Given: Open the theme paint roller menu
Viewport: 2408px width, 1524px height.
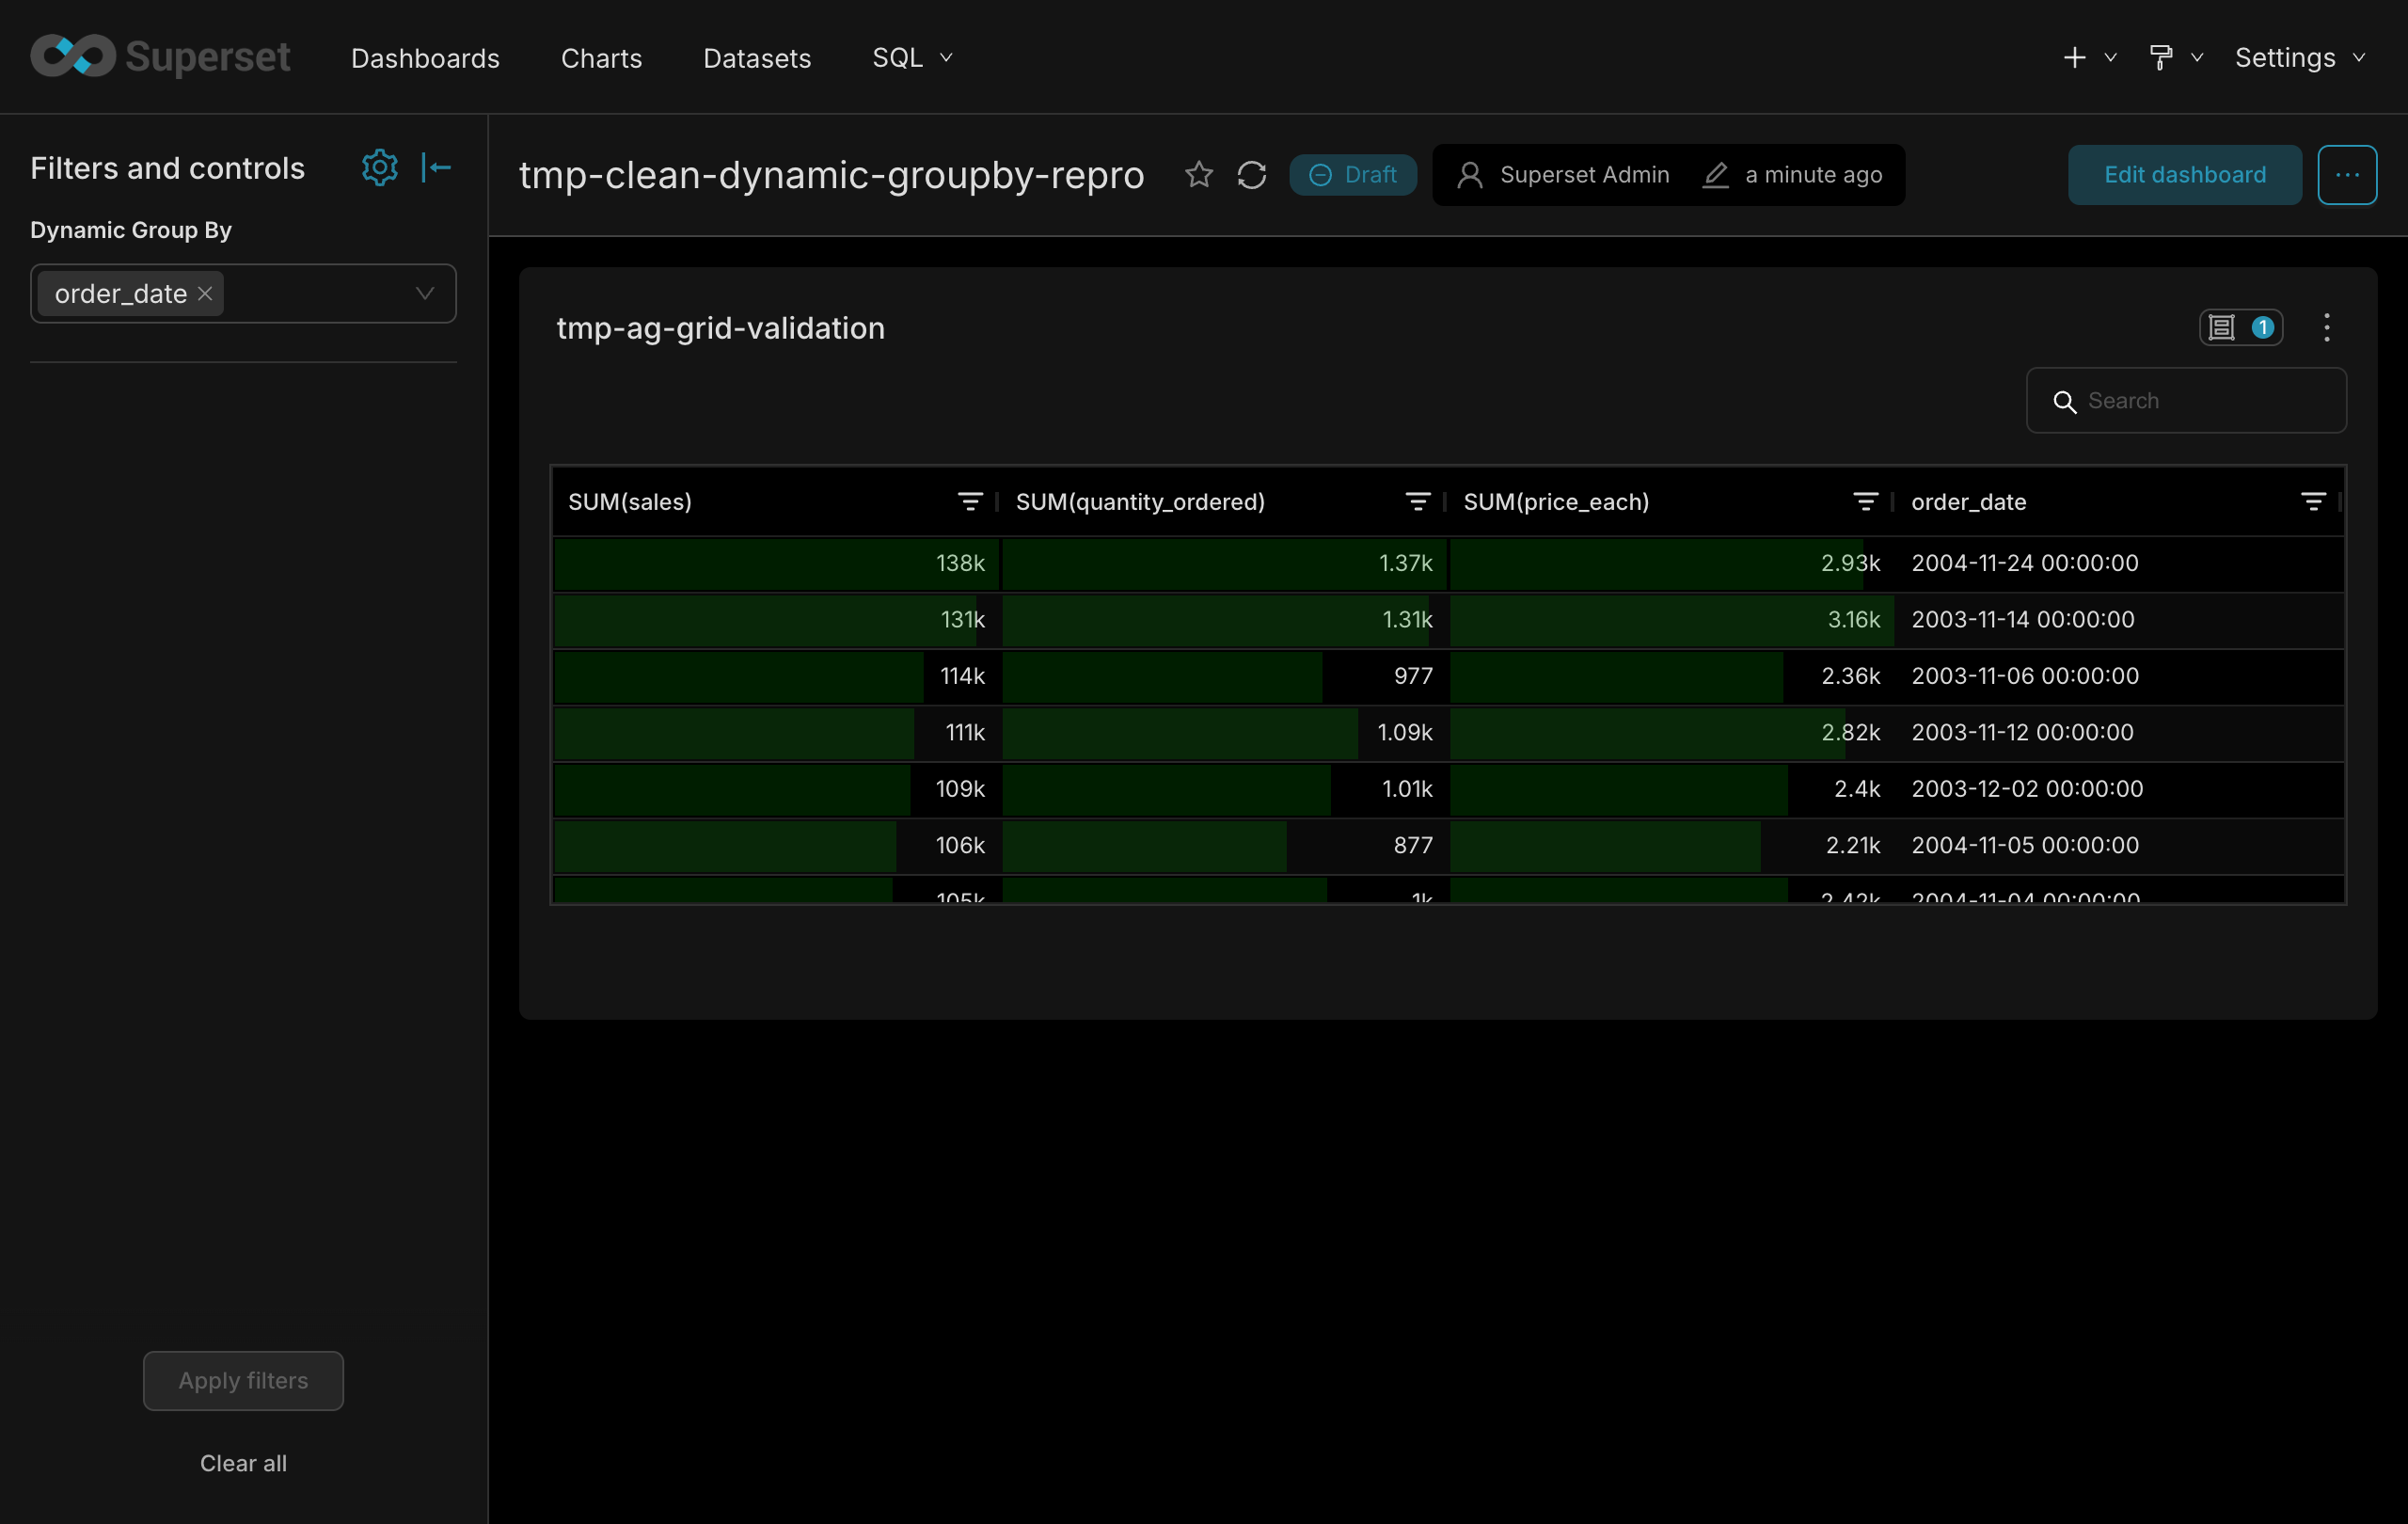Looking at the screenshot, I should coord(2175,57).
